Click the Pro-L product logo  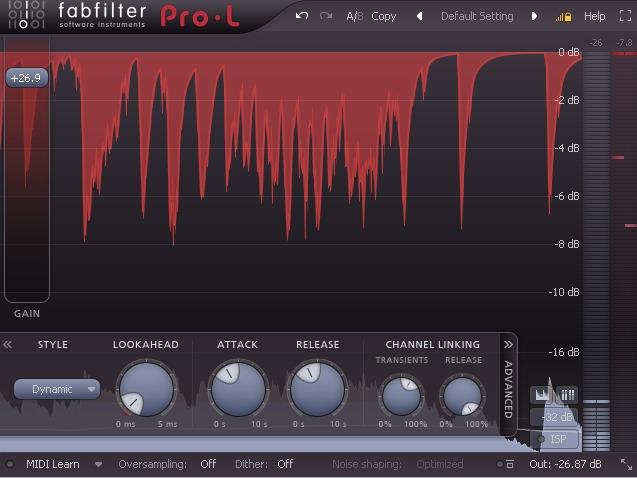[200, 16]
